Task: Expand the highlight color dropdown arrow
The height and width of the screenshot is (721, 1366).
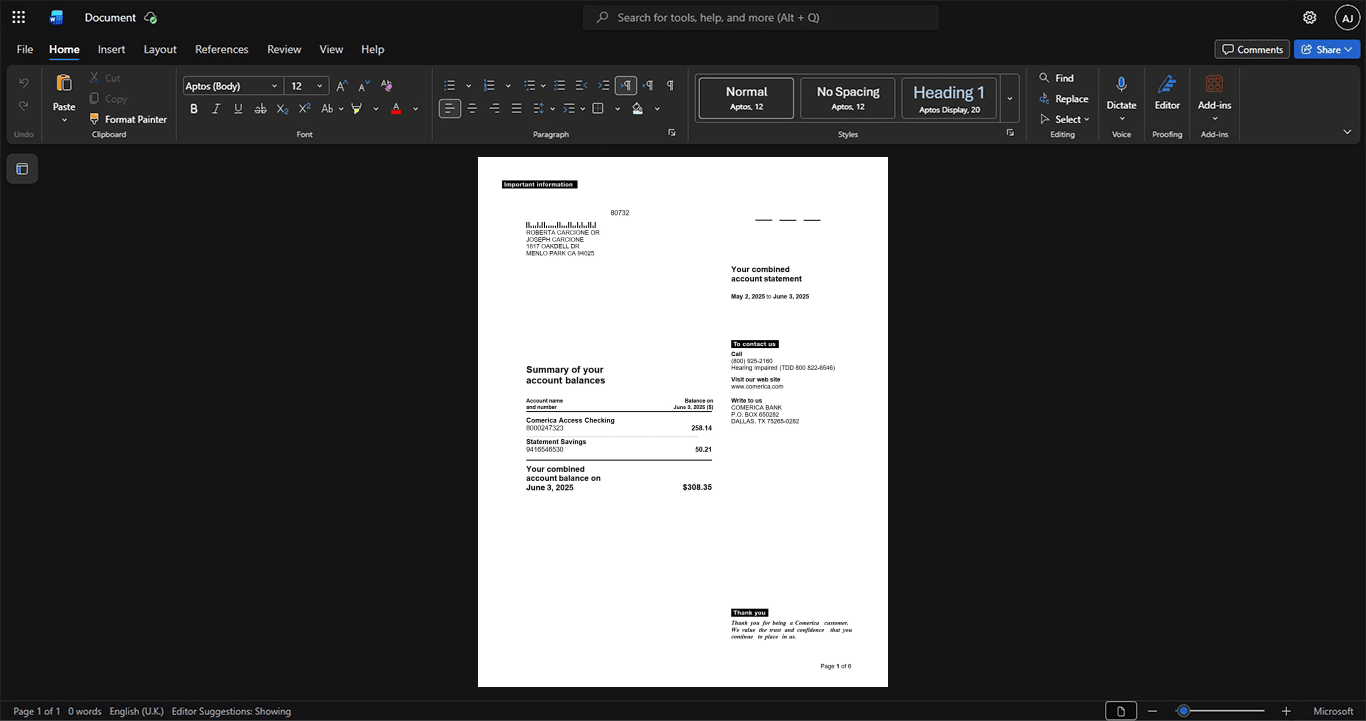Action: [x=376, y=108]
